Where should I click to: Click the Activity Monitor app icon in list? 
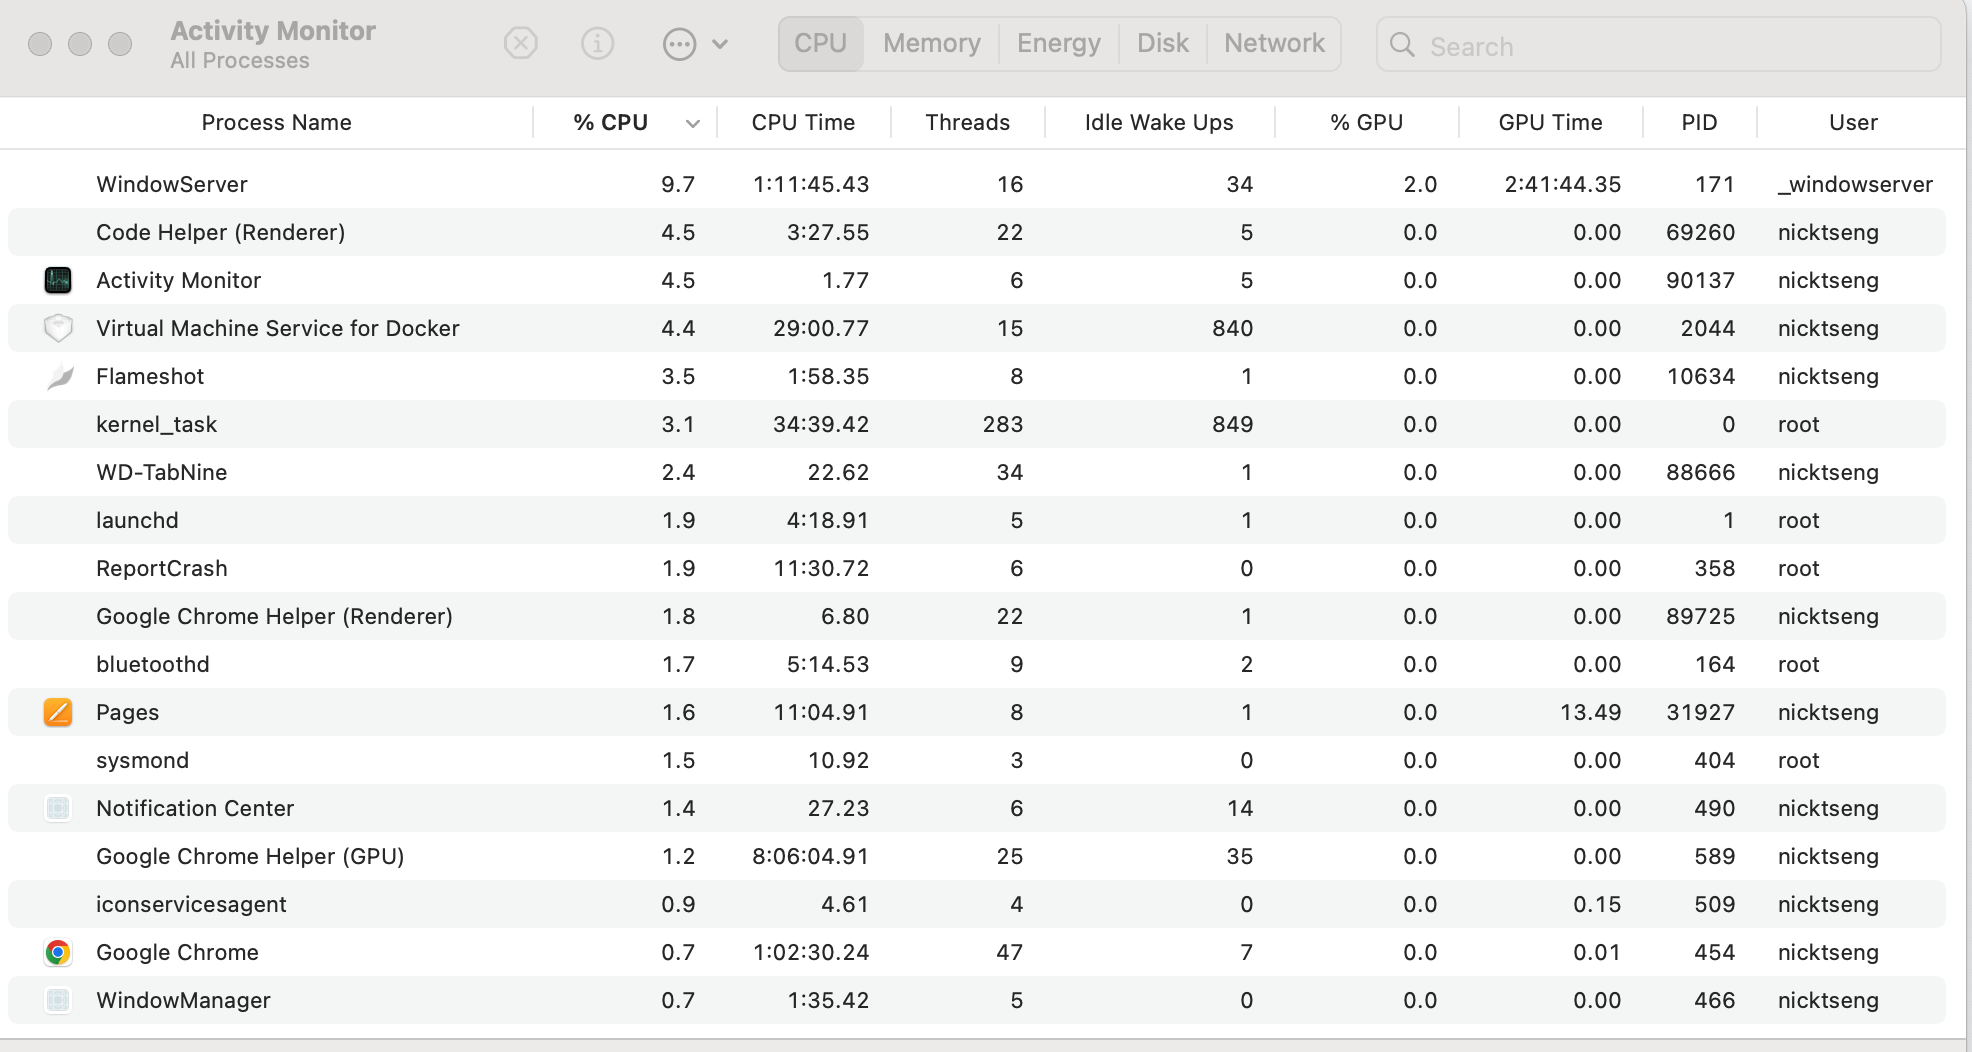(58, 280)
